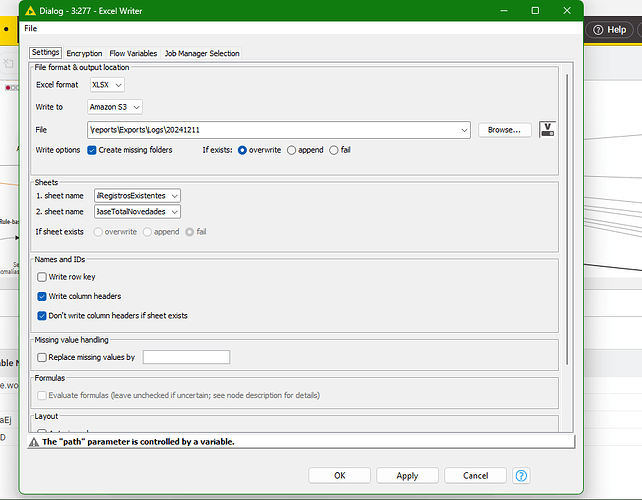Switch to the Encryption tab

click(x=84, y=53)
